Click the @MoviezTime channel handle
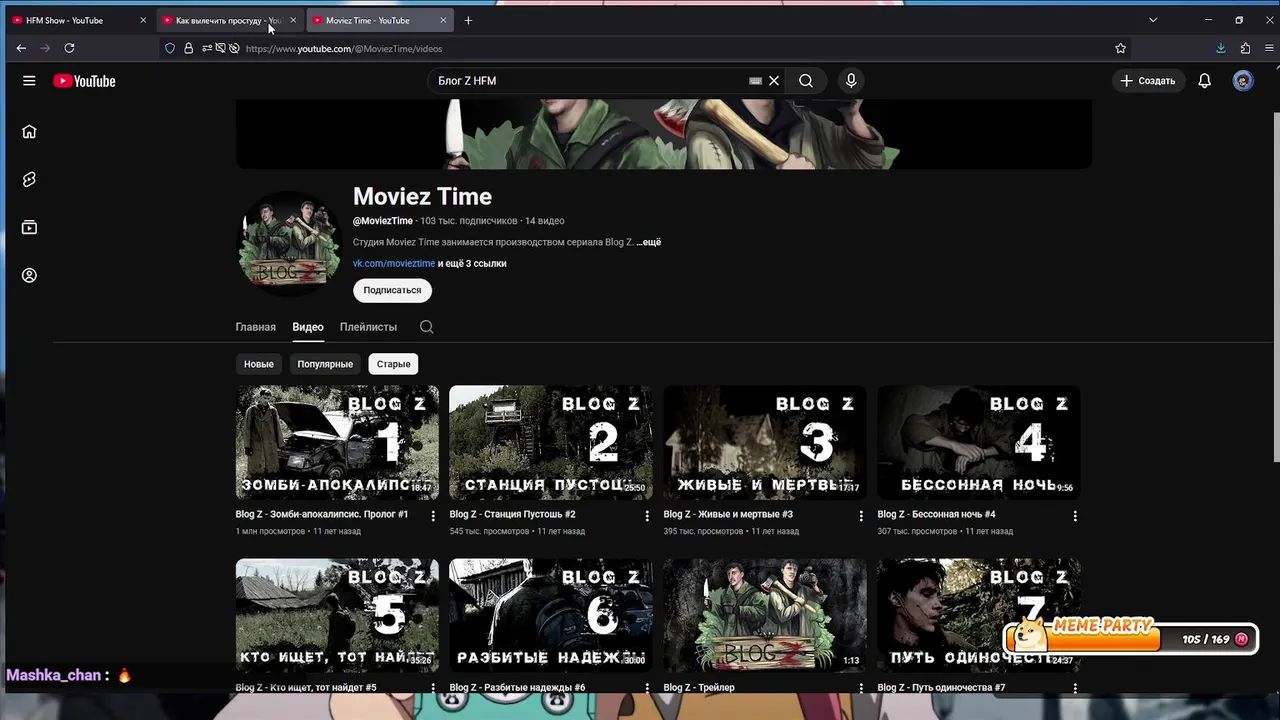Screen dimensions: 1280x720 click(383, 221)
